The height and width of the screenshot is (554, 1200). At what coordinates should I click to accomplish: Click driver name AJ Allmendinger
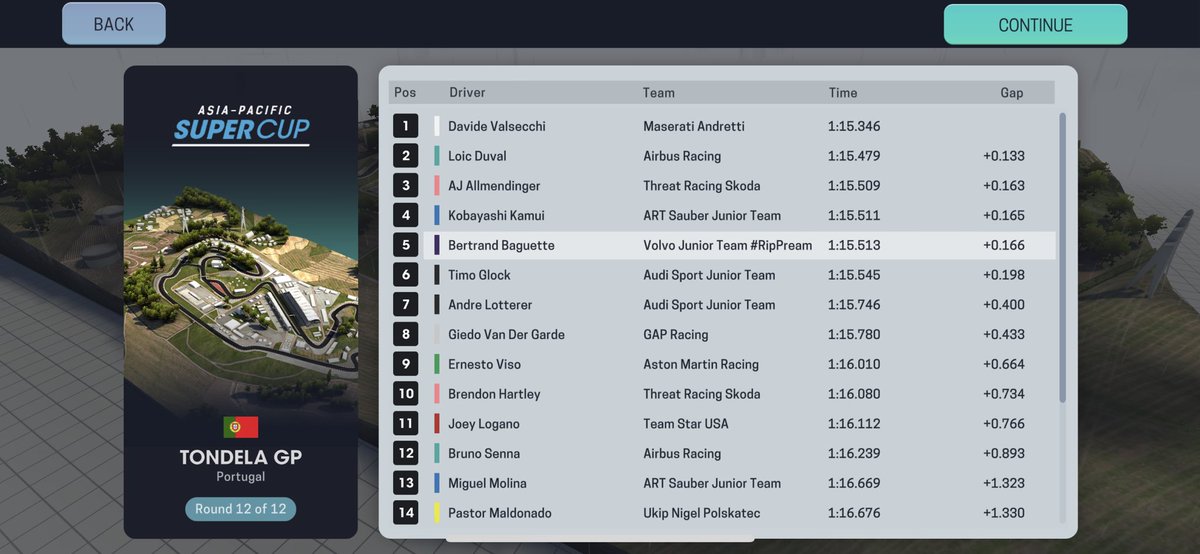(494, 186)
